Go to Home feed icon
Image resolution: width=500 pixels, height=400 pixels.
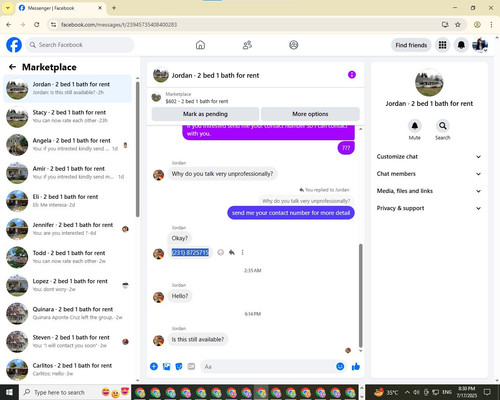pos(200,45)
